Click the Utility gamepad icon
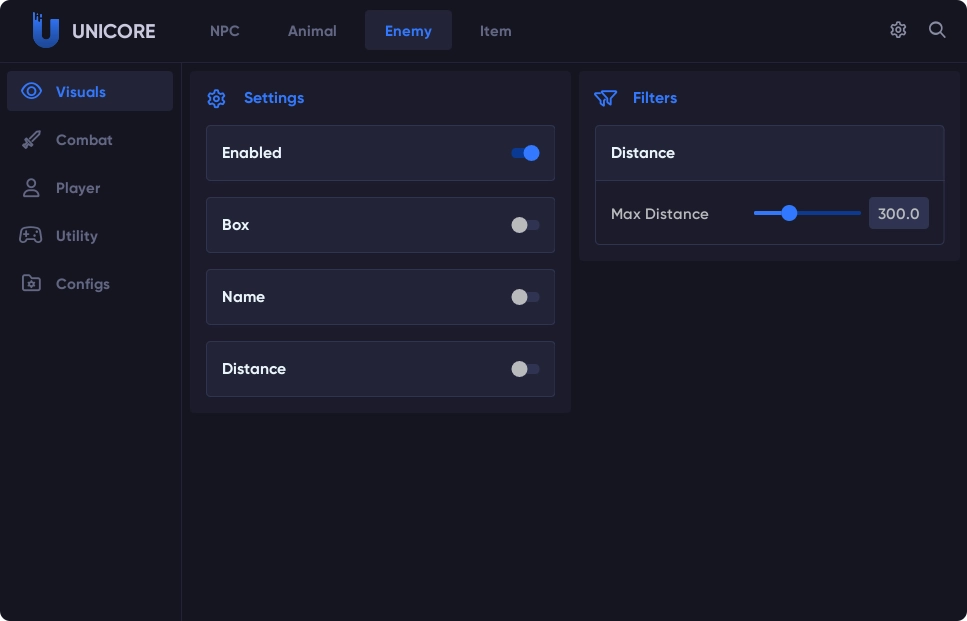Image resolution: width=967 pixels, height=621 pixels. 31,236
